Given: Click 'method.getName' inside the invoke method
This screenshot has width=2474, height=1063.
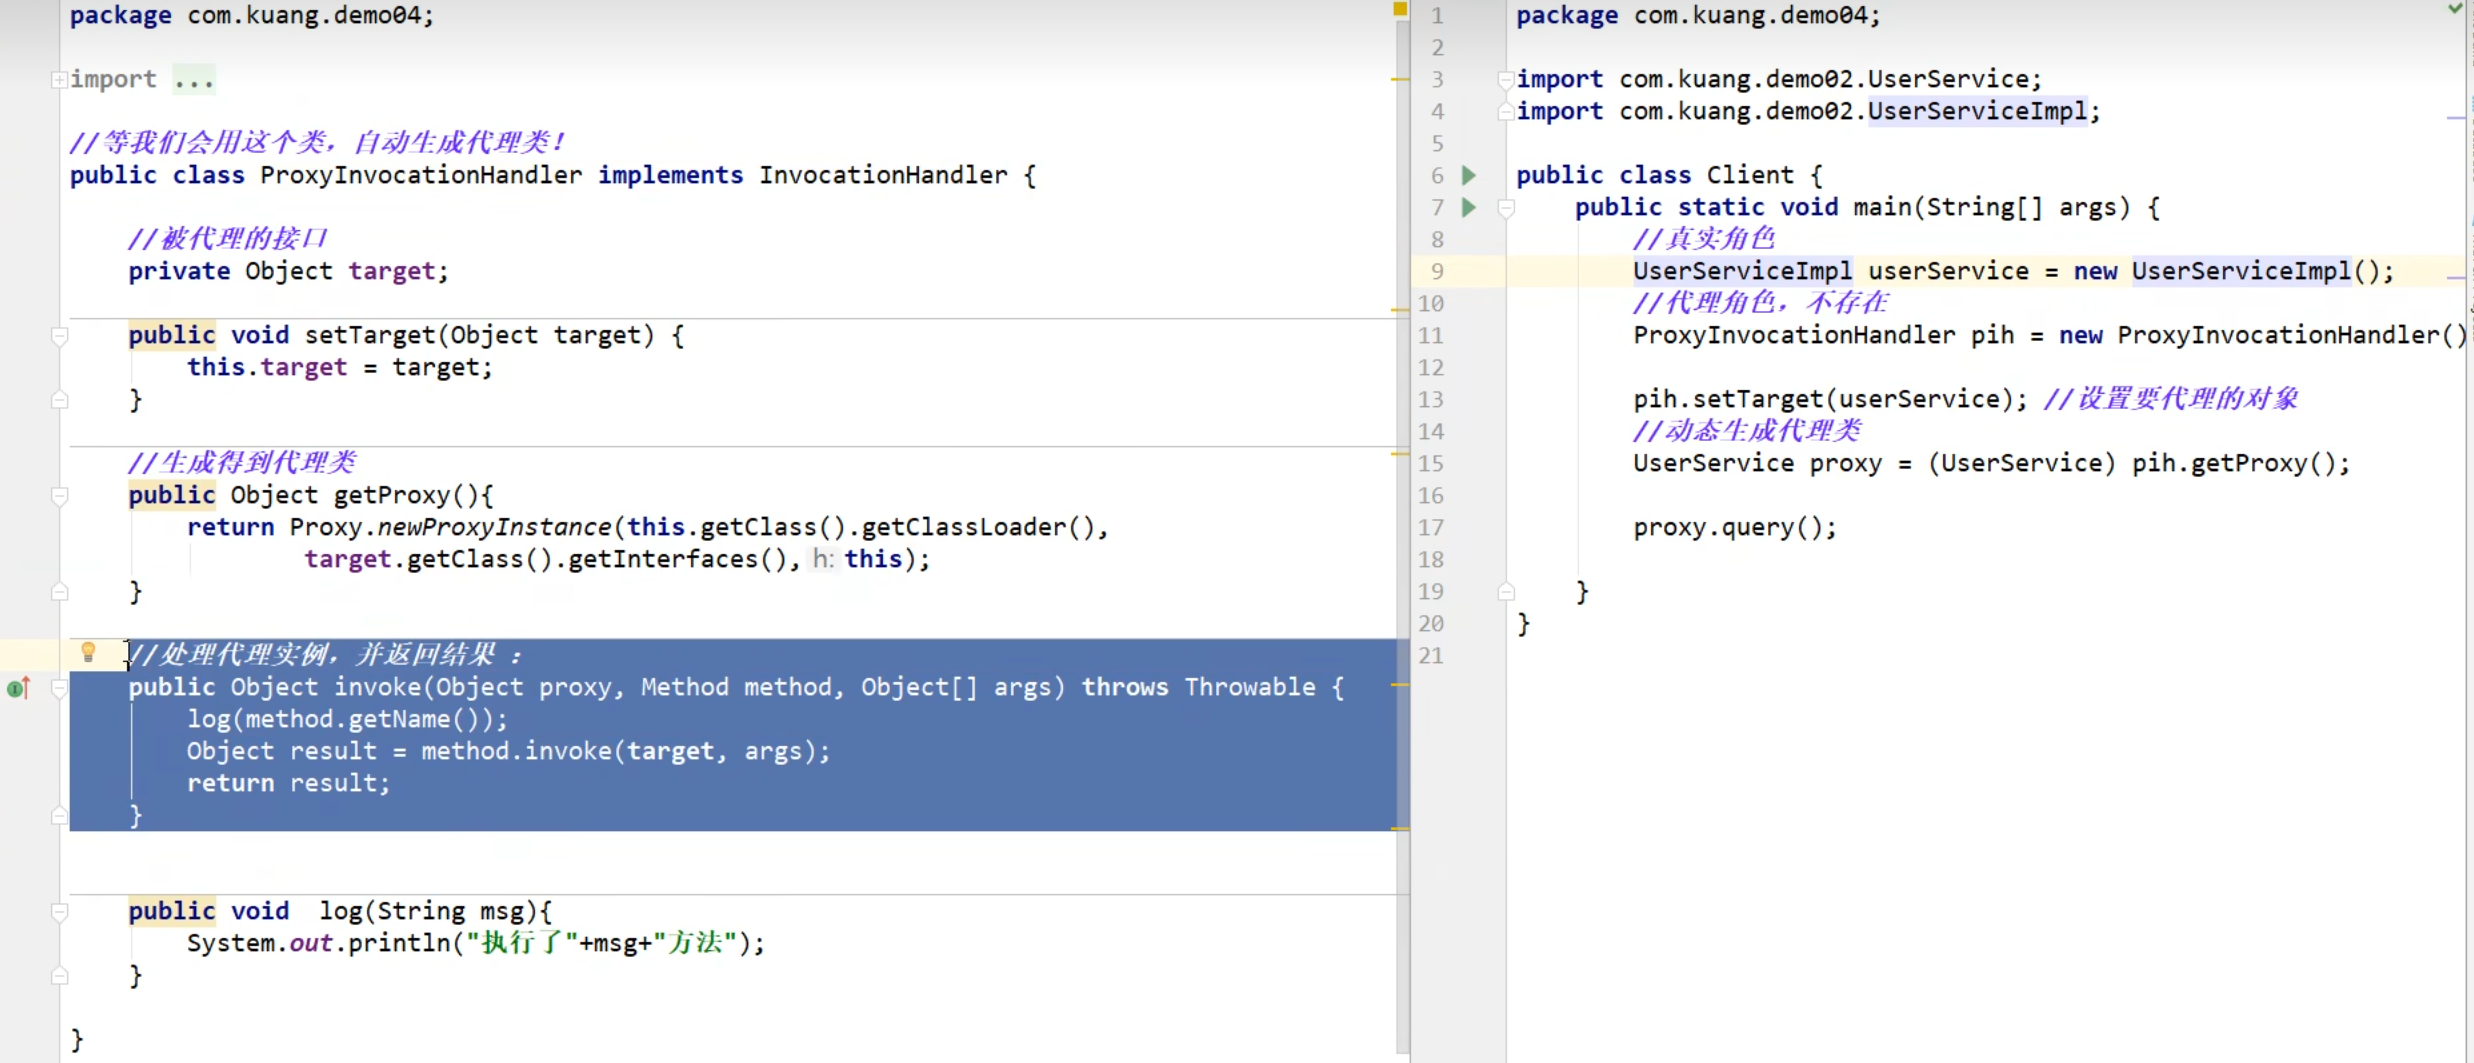Looking at the screenshot, I should pyautogui.click(x=348, y=719).
